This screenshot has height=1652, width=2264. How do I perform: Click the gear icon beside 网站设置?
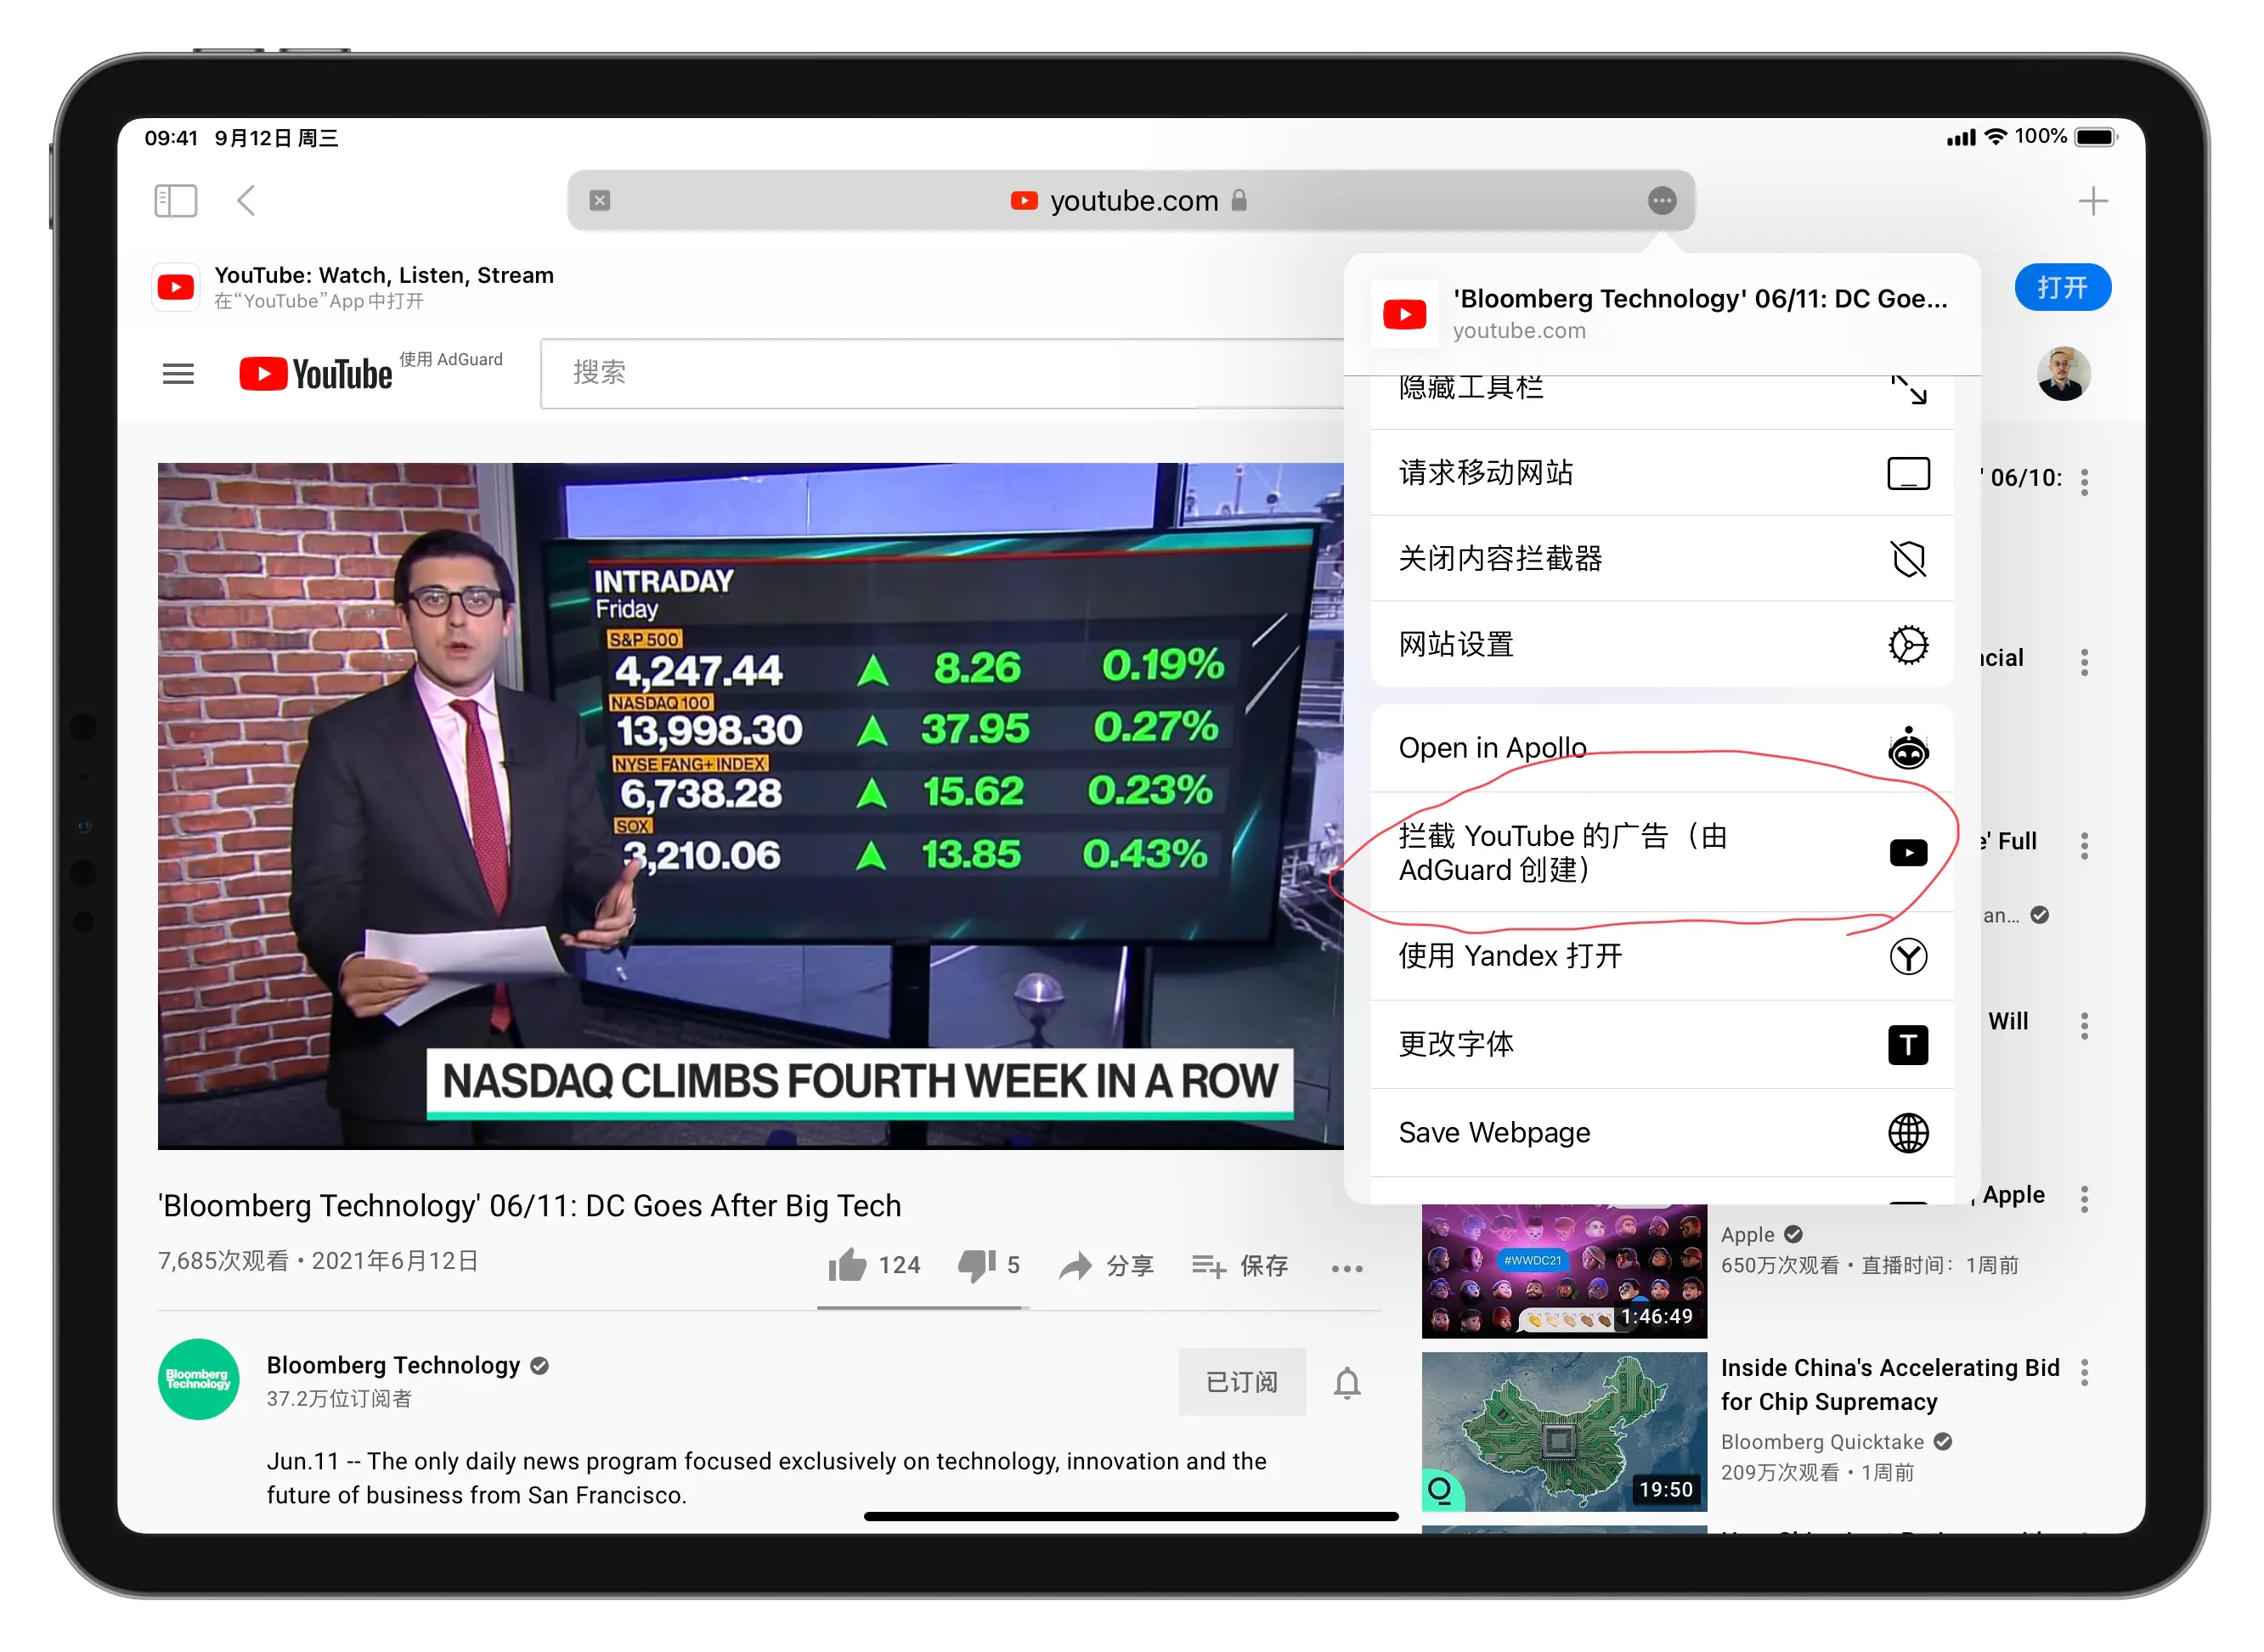point(1908,645)
